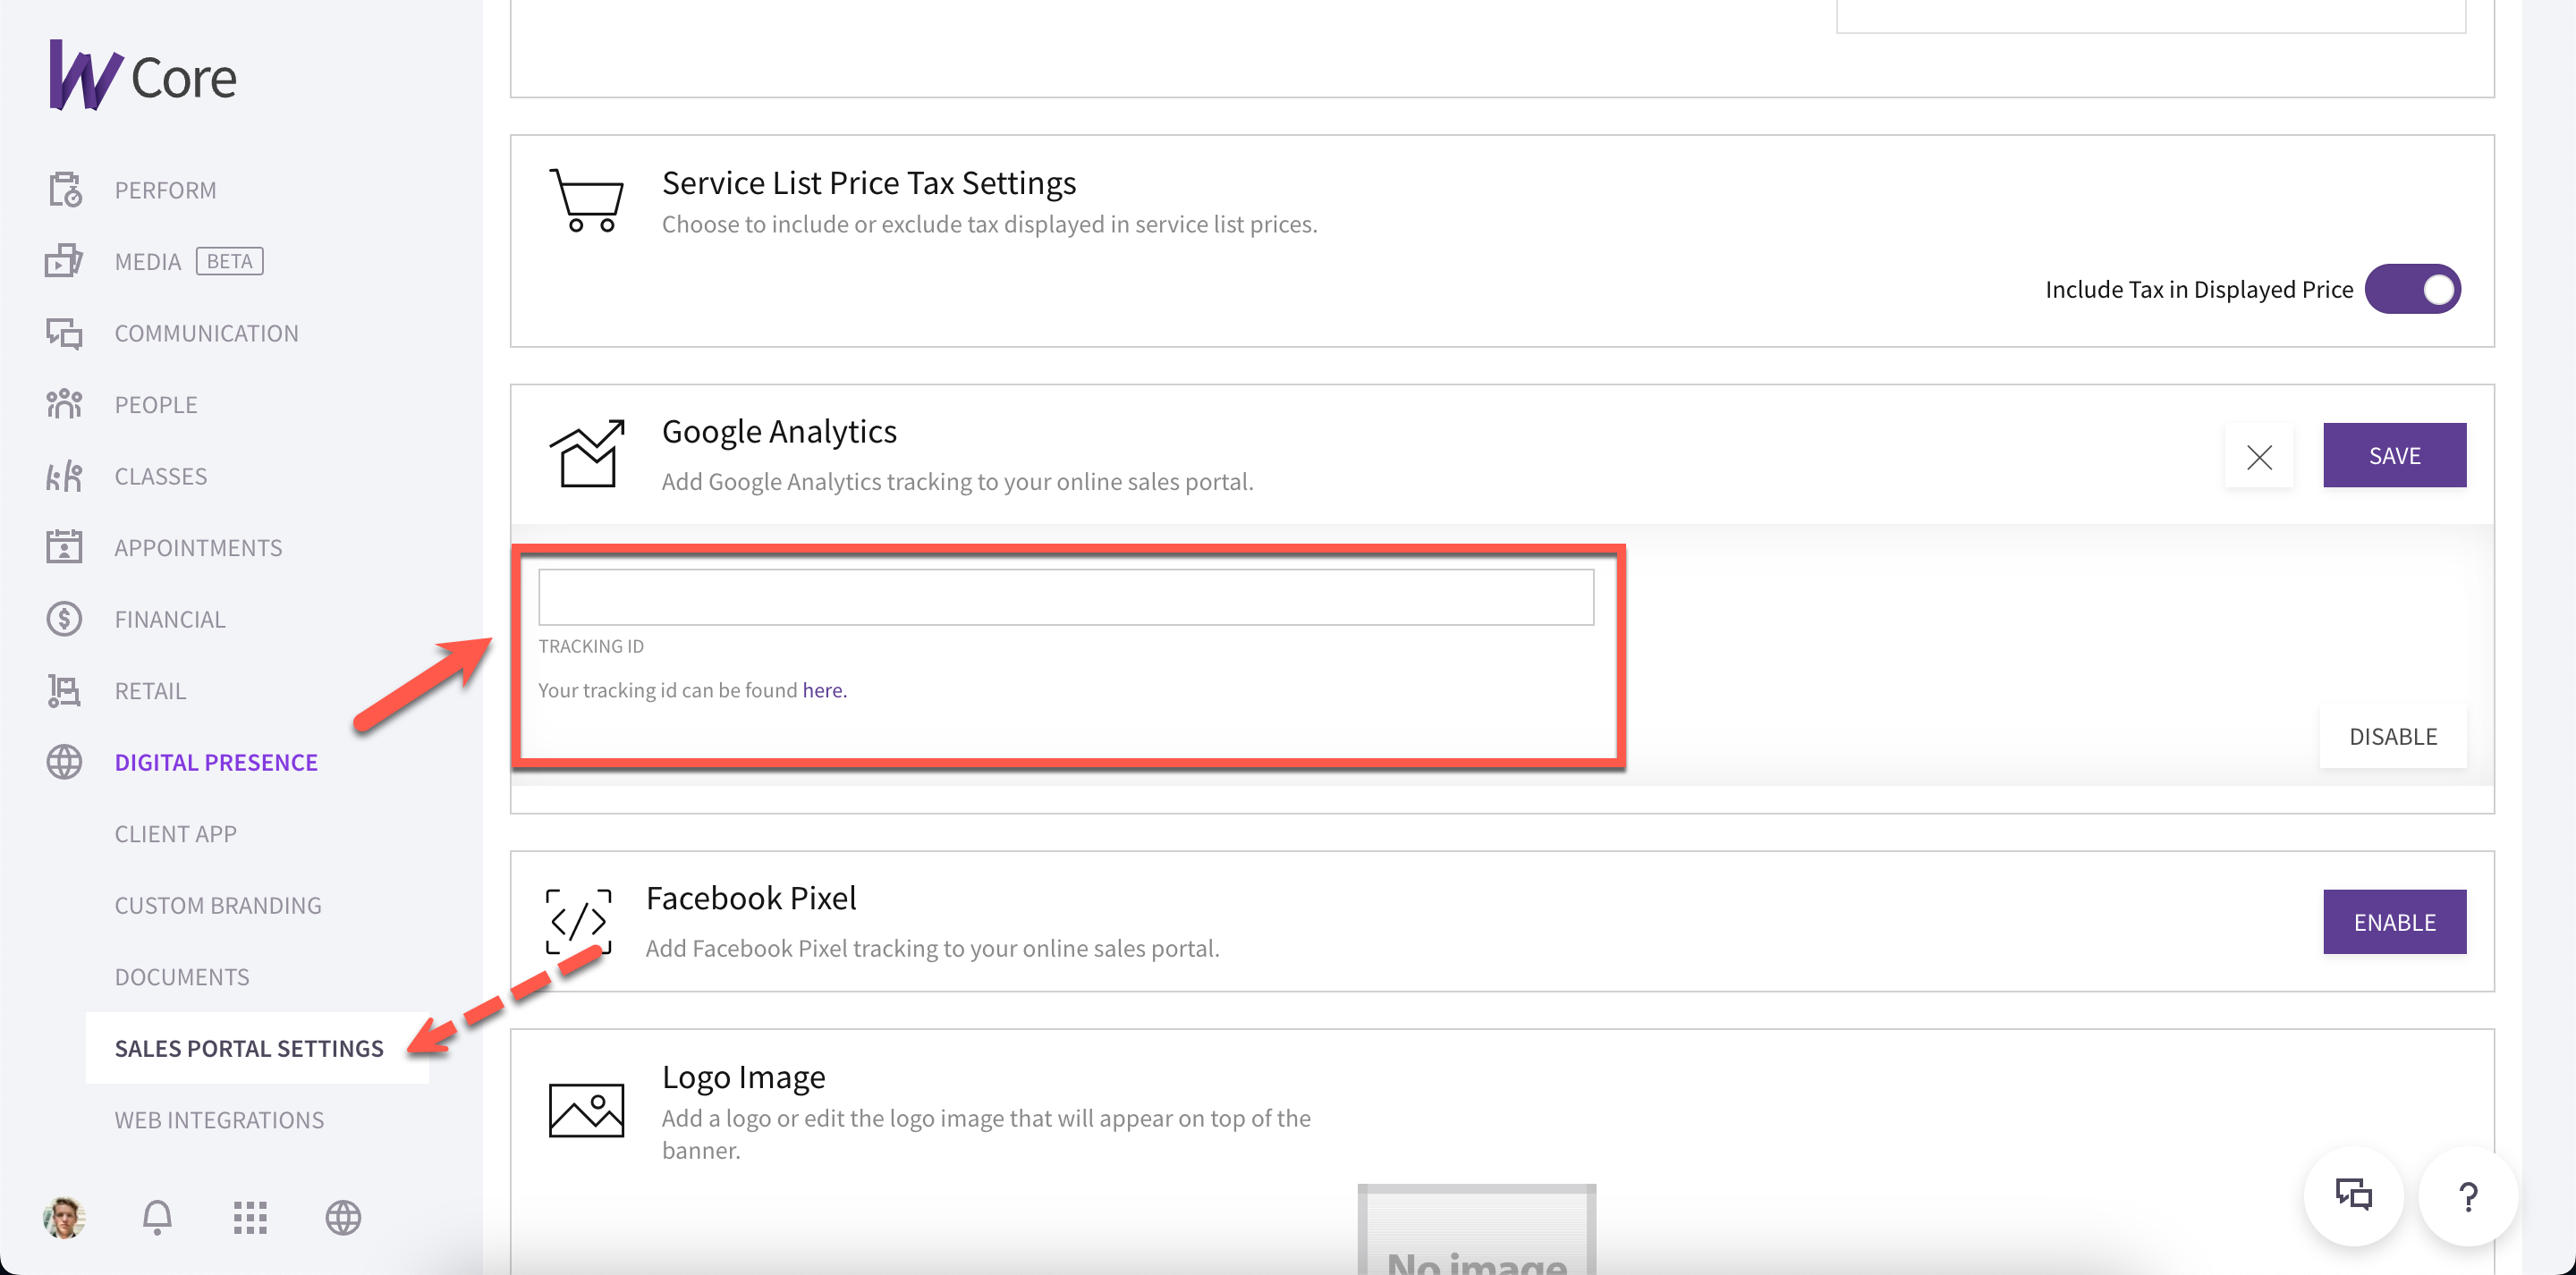
Task: Click the Logo Image picture icon
Action: click(x=587, y=1110)
